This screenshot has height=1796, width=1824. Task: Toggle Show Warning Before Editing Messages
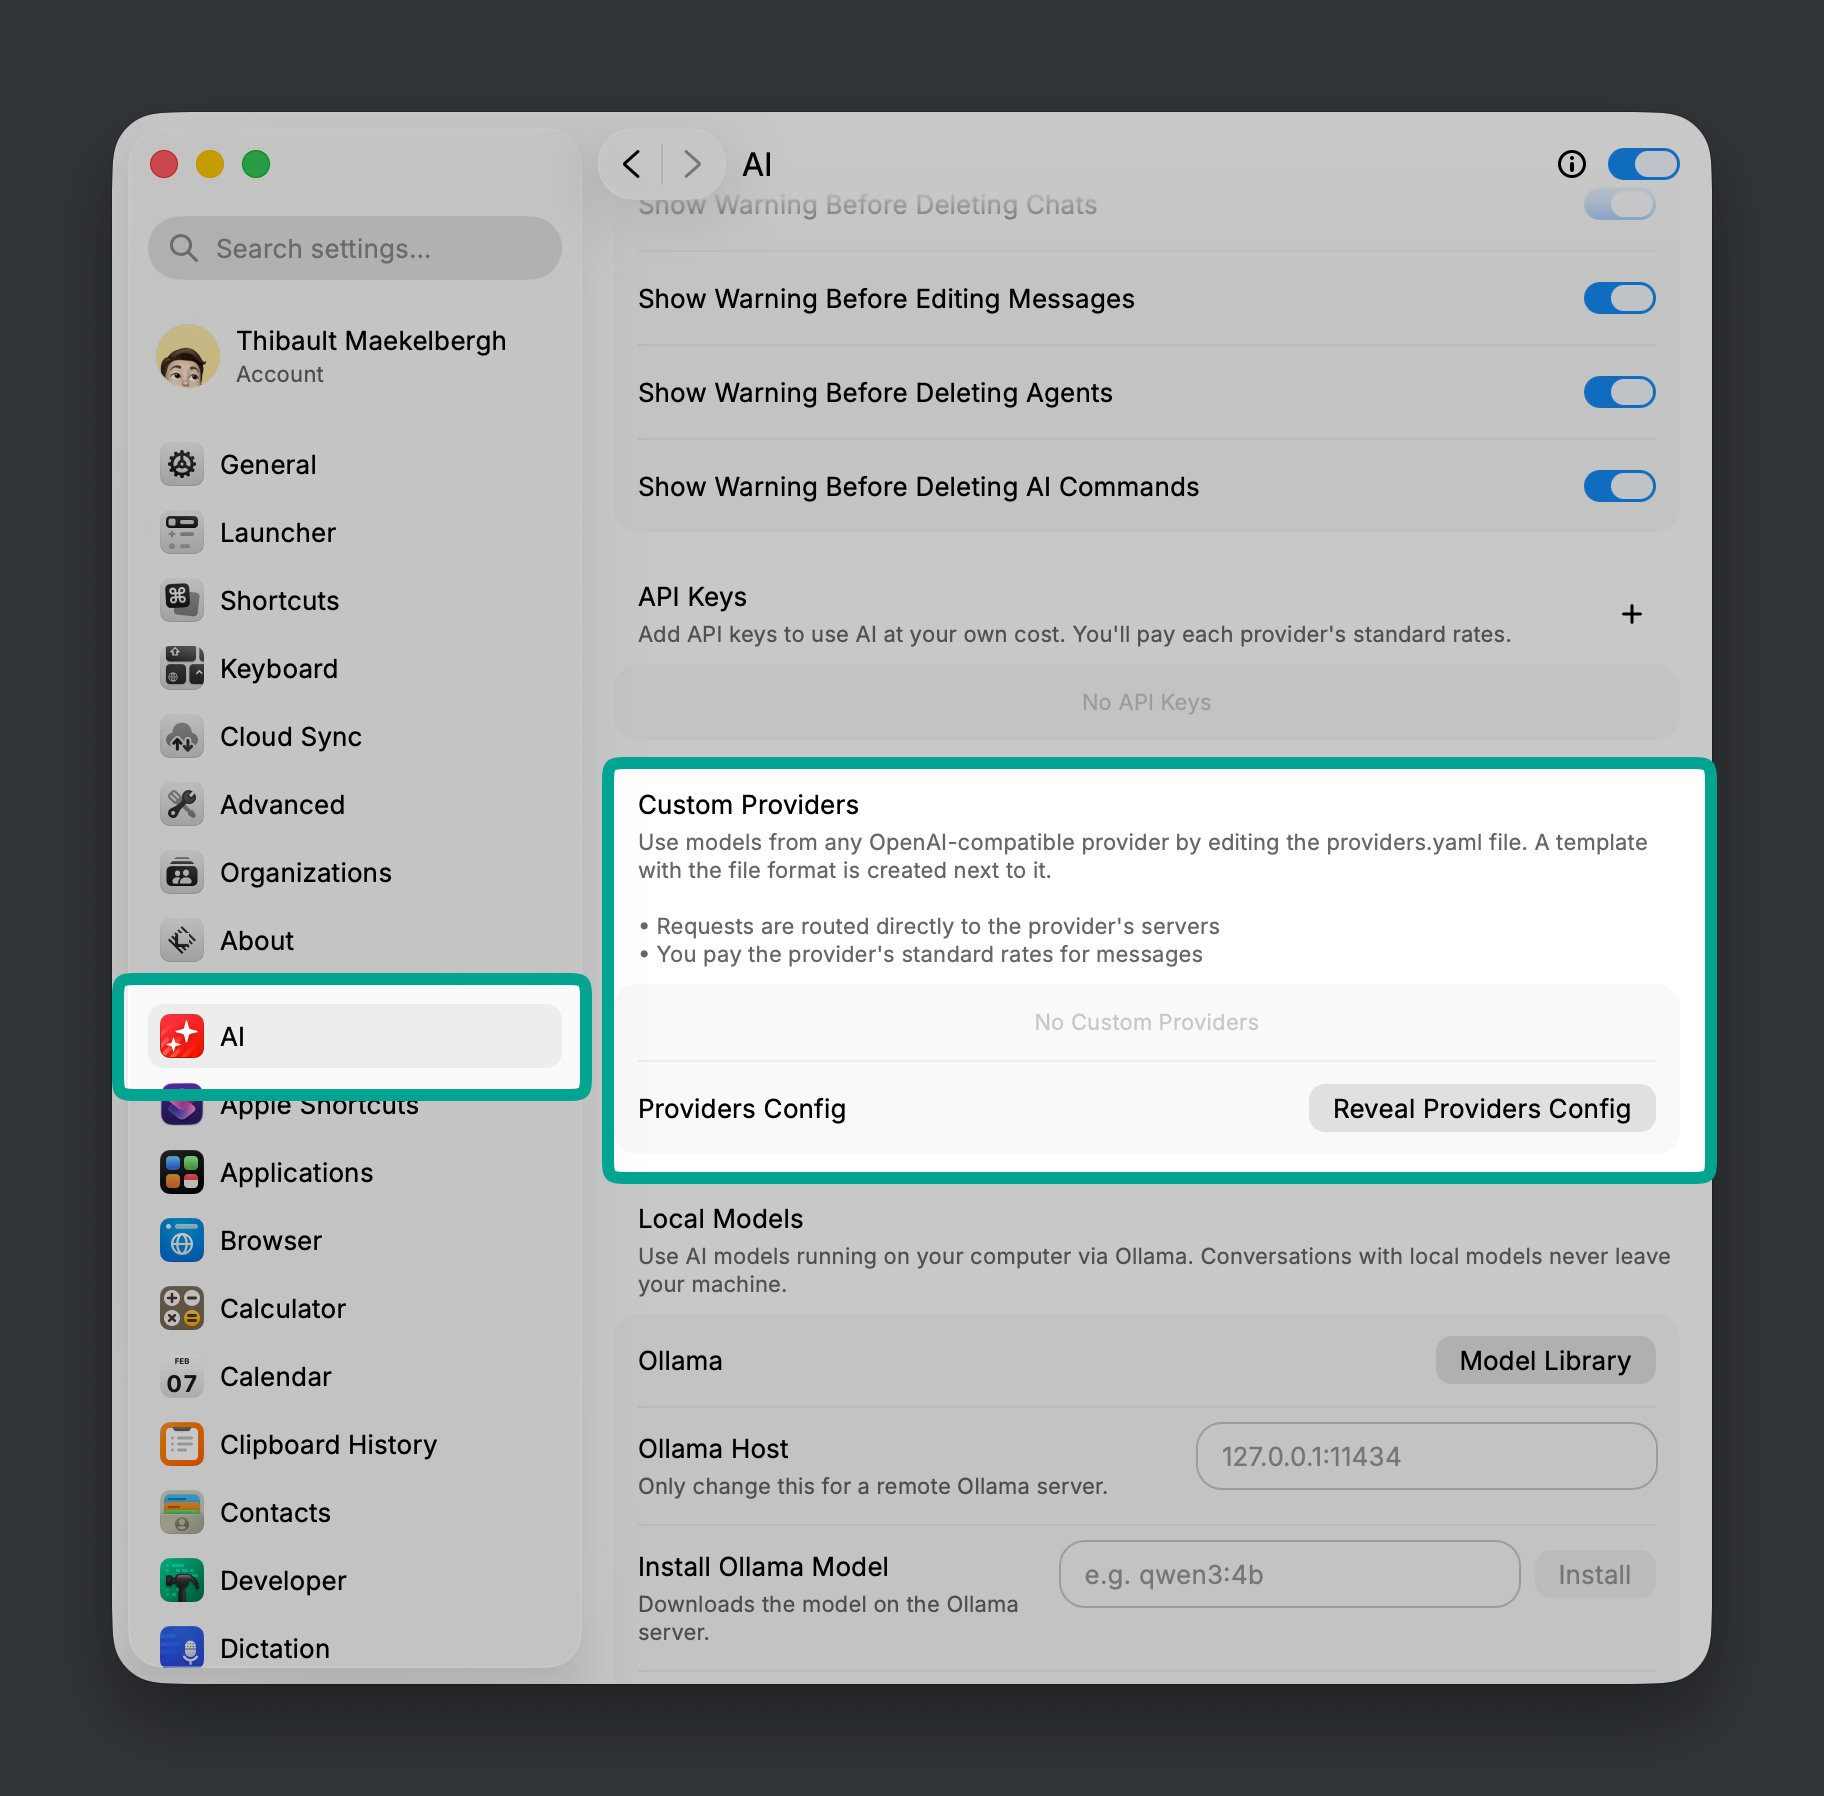click(1619, 298)
